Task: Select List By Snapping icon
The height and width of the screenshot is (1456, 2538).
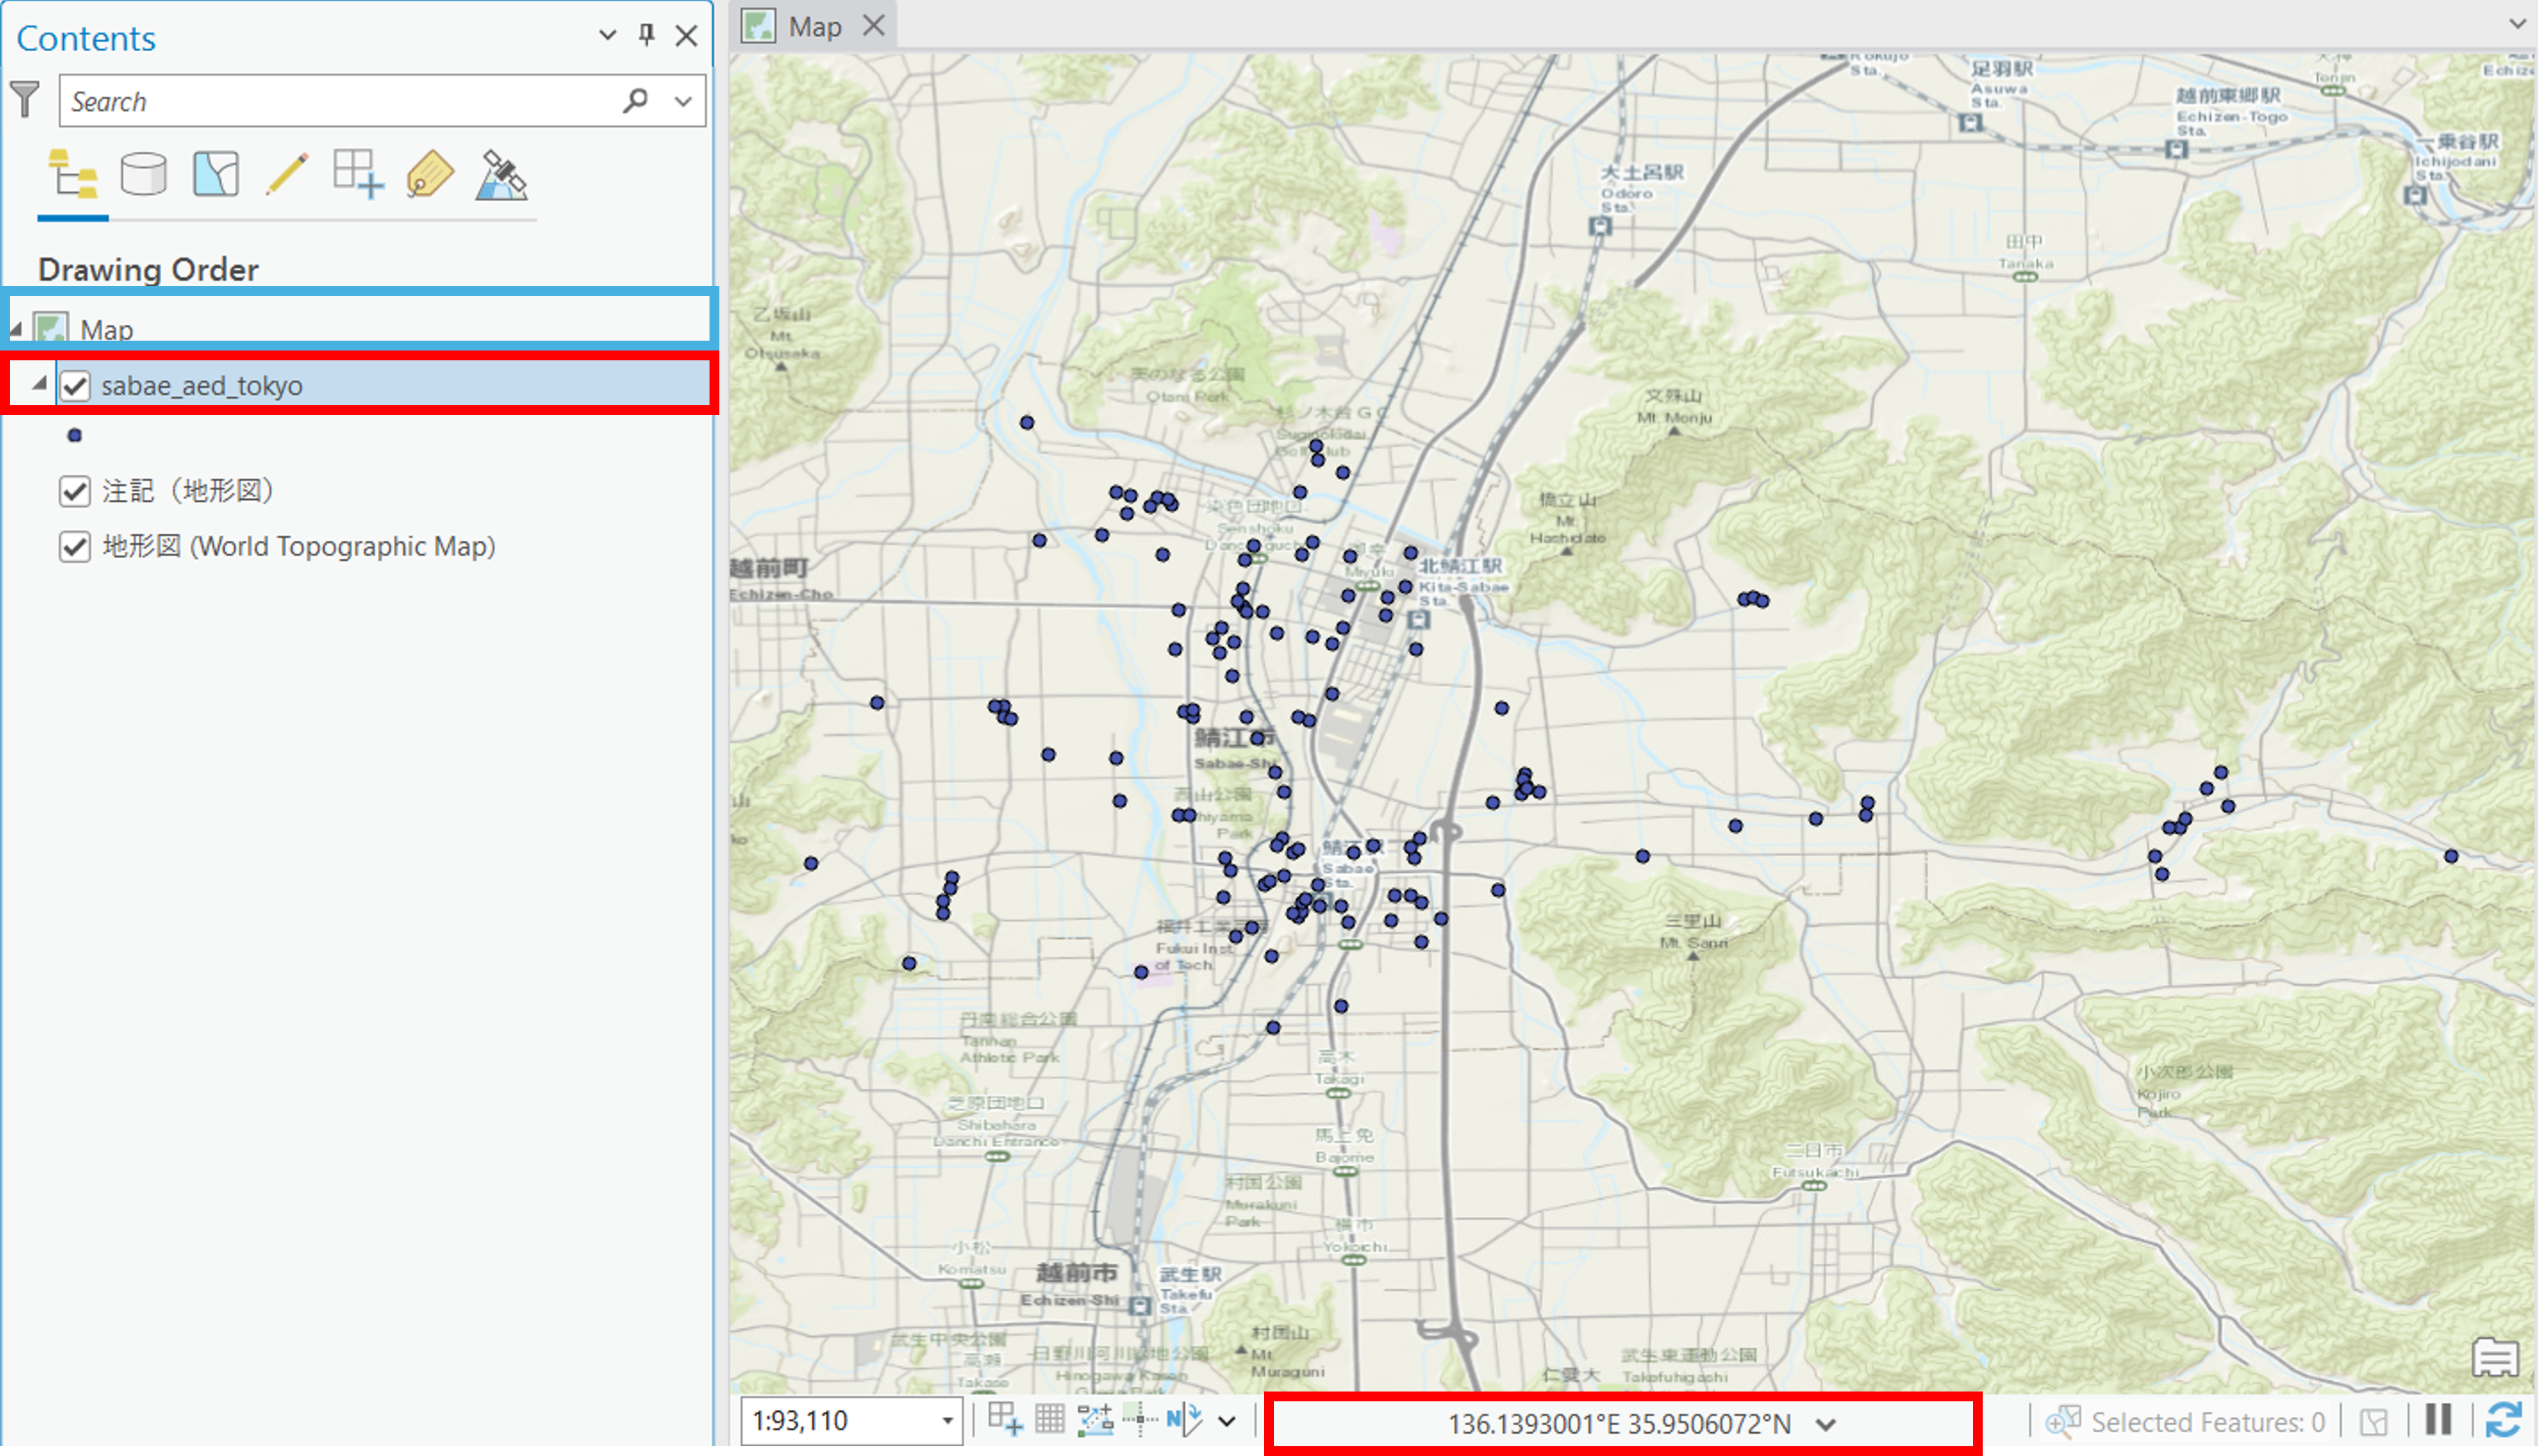Action: [358, 175]
